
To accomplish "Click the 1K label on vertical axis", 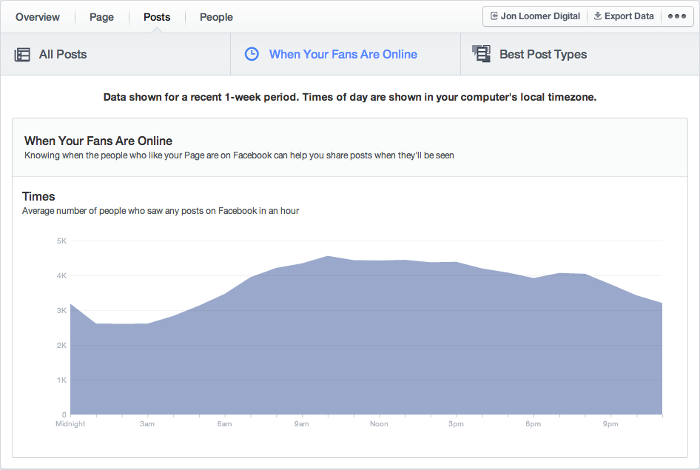I will [x=62, y=380].
